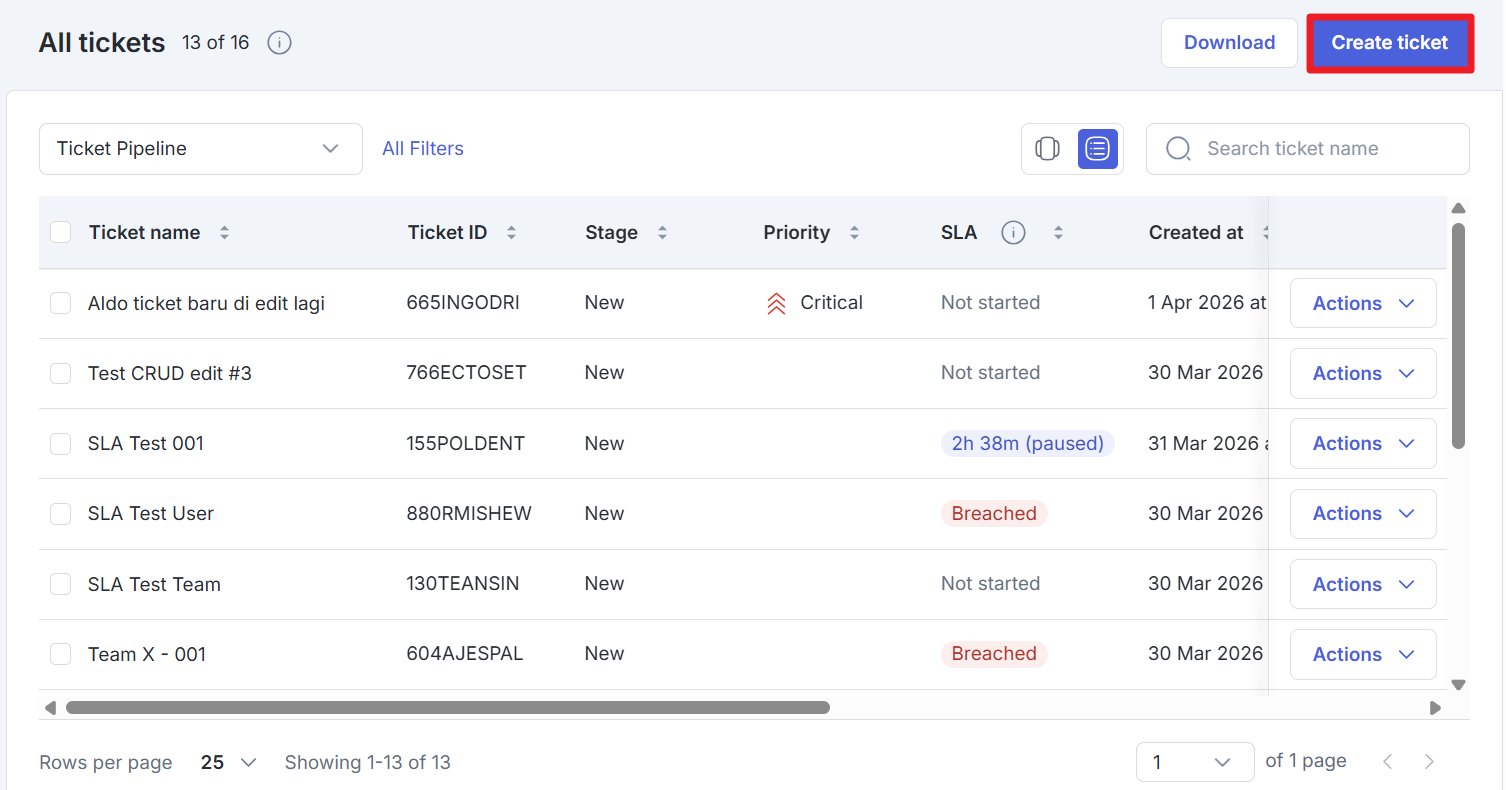This screenshot has height=790, width=1506.
Task: Open Actions menu for Test CRUD edit #3
Action: (x=1362, y=373)
